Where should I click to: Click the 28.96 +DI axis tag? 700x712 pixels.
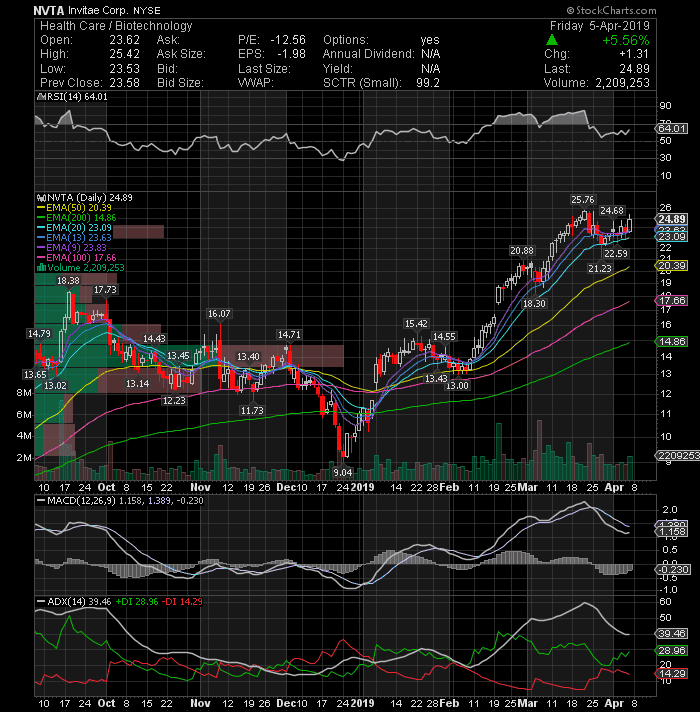pyautogui.click(x=672, y=651)
